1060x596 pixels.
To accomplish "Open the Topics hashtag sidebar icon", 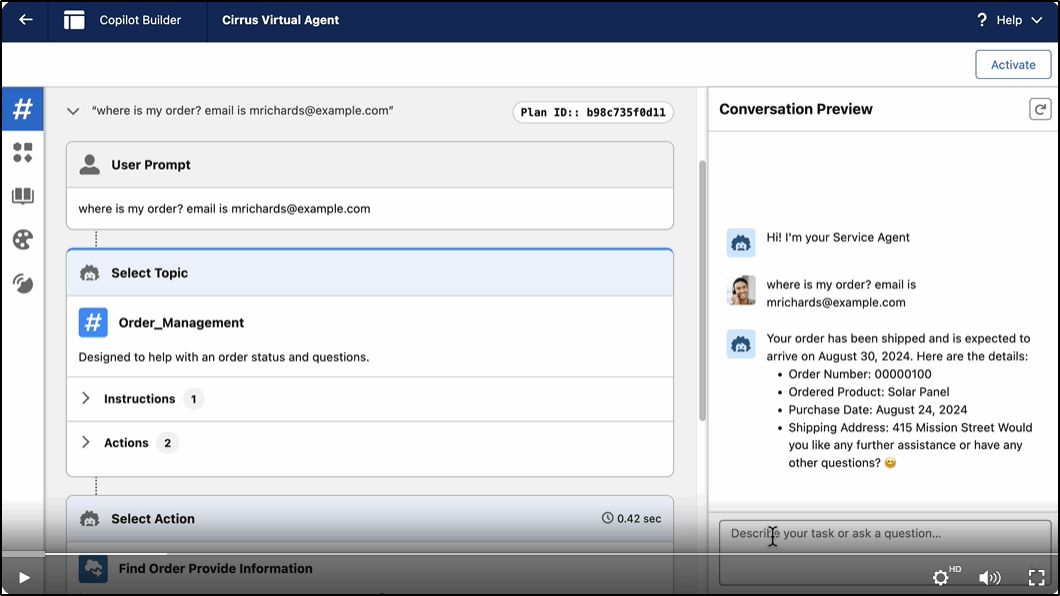I will click(23, 109).
